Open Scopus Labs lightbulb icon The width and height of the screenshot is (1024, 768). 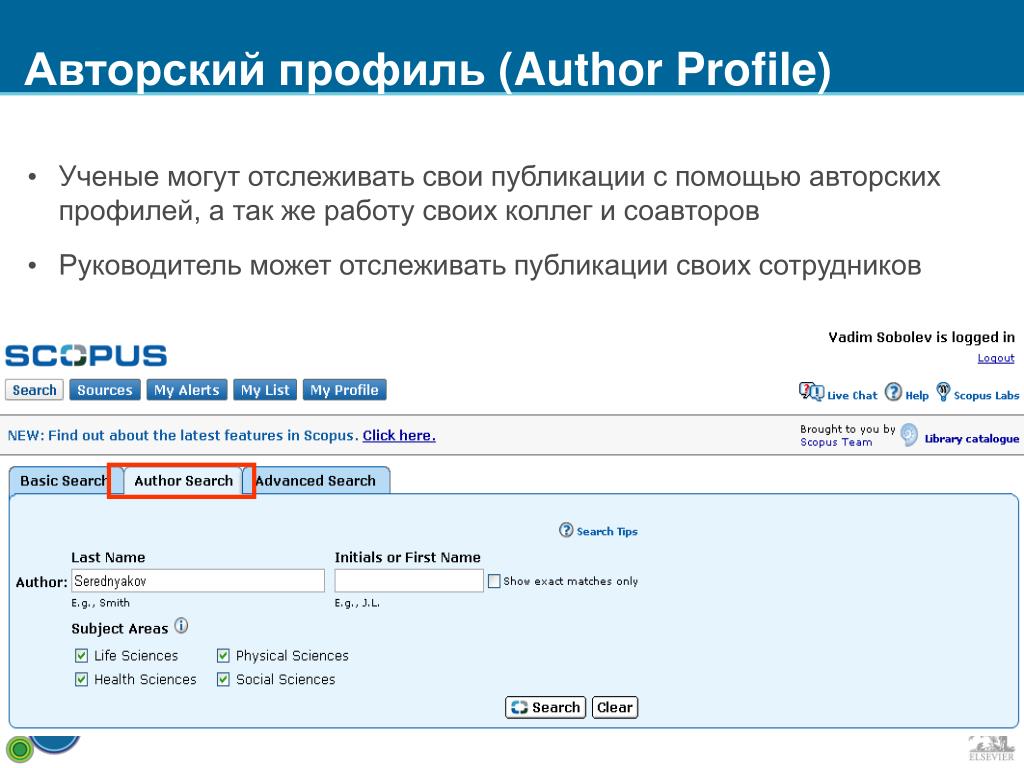[942, 392]
